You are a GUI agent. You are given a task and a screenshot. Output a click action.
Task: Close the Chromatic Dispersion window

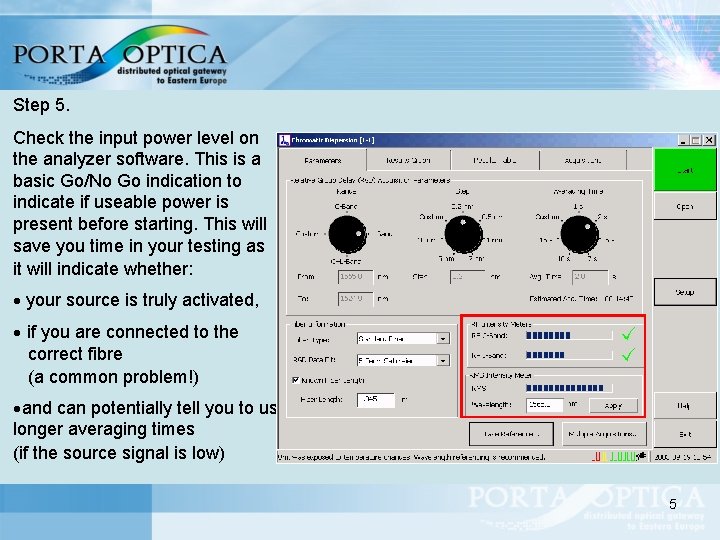point(709,140)
